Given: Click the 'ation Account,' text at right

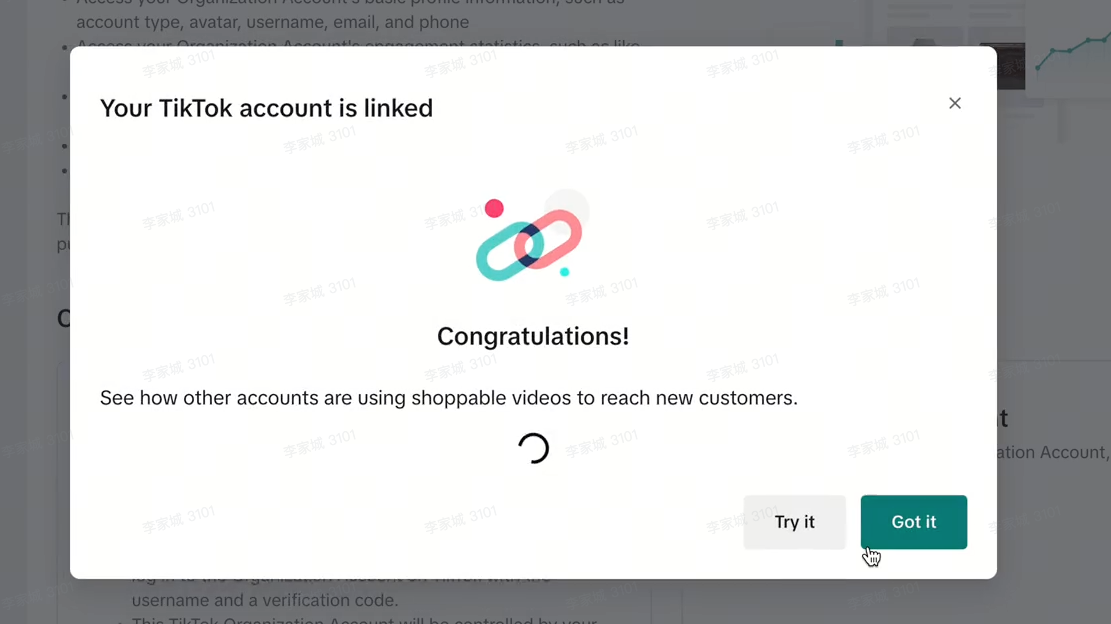Looking at the screenshot, I should click(x=1053, y=452).
